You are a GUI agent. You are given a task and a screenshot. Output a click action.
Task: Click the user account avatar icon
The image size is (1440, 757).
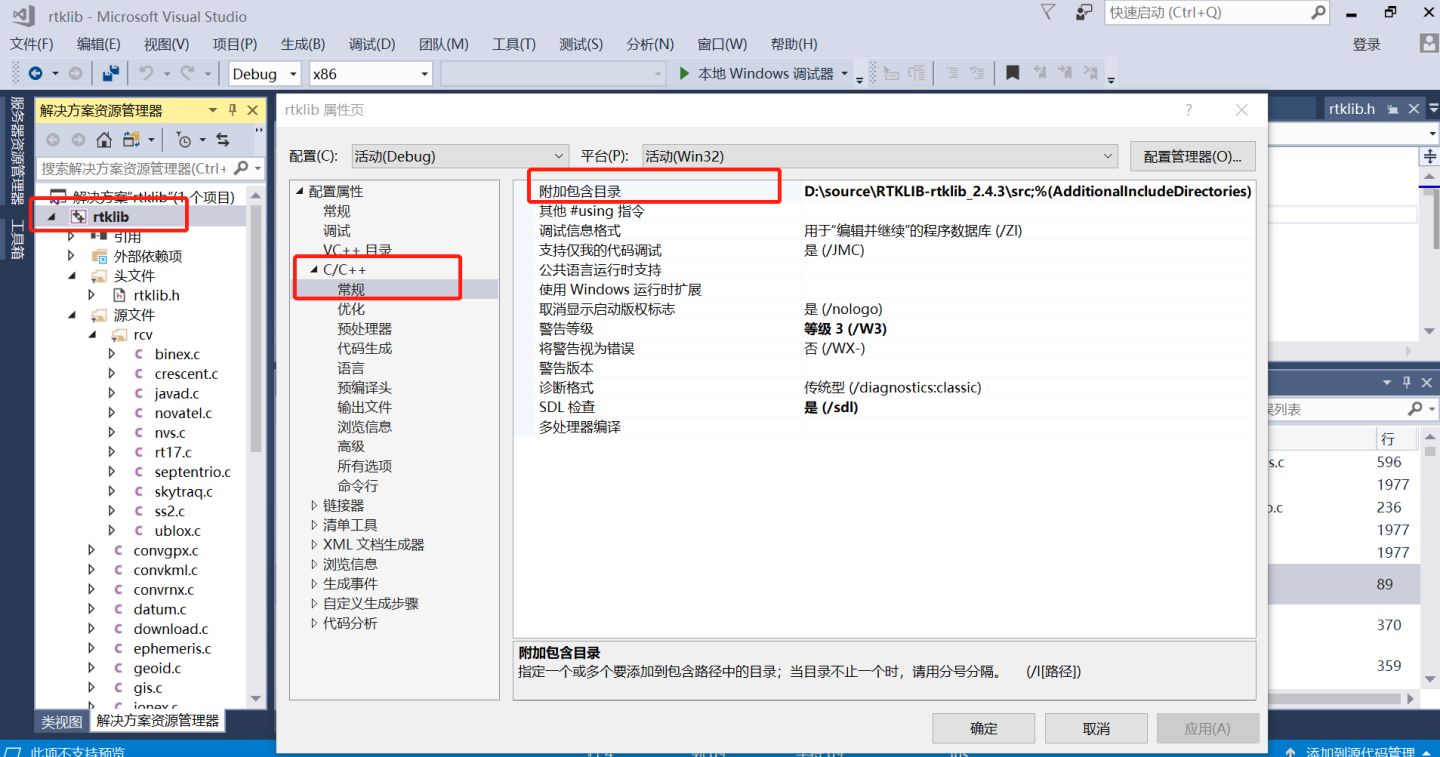[1429, 43]
